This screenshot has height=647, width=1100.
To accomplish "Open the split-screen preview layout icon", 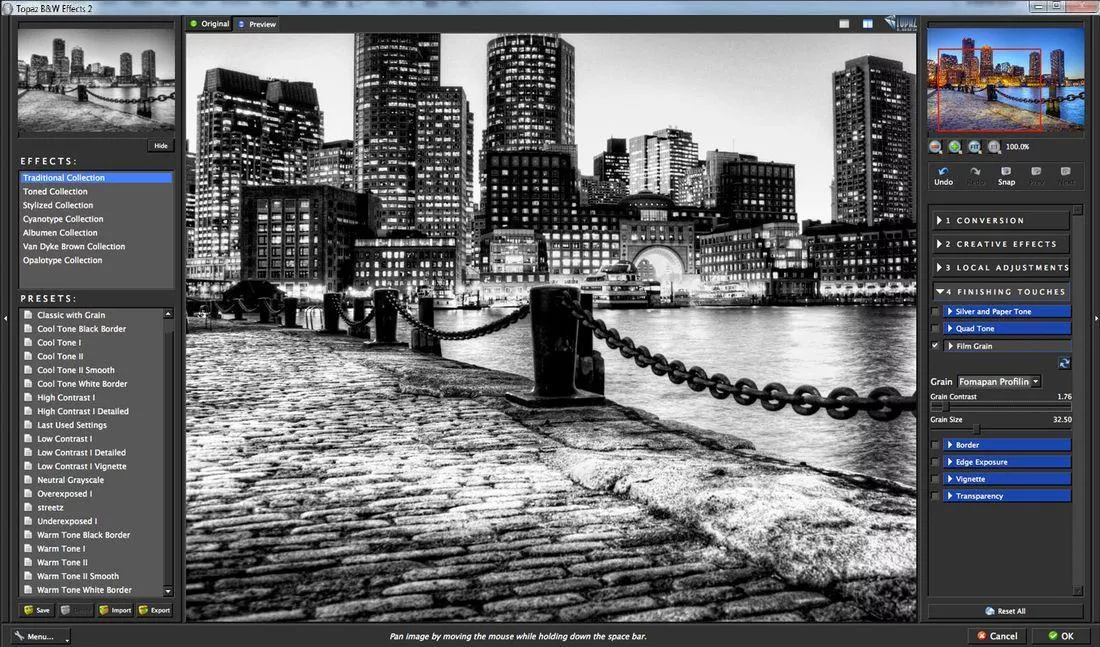I will 866,22.
